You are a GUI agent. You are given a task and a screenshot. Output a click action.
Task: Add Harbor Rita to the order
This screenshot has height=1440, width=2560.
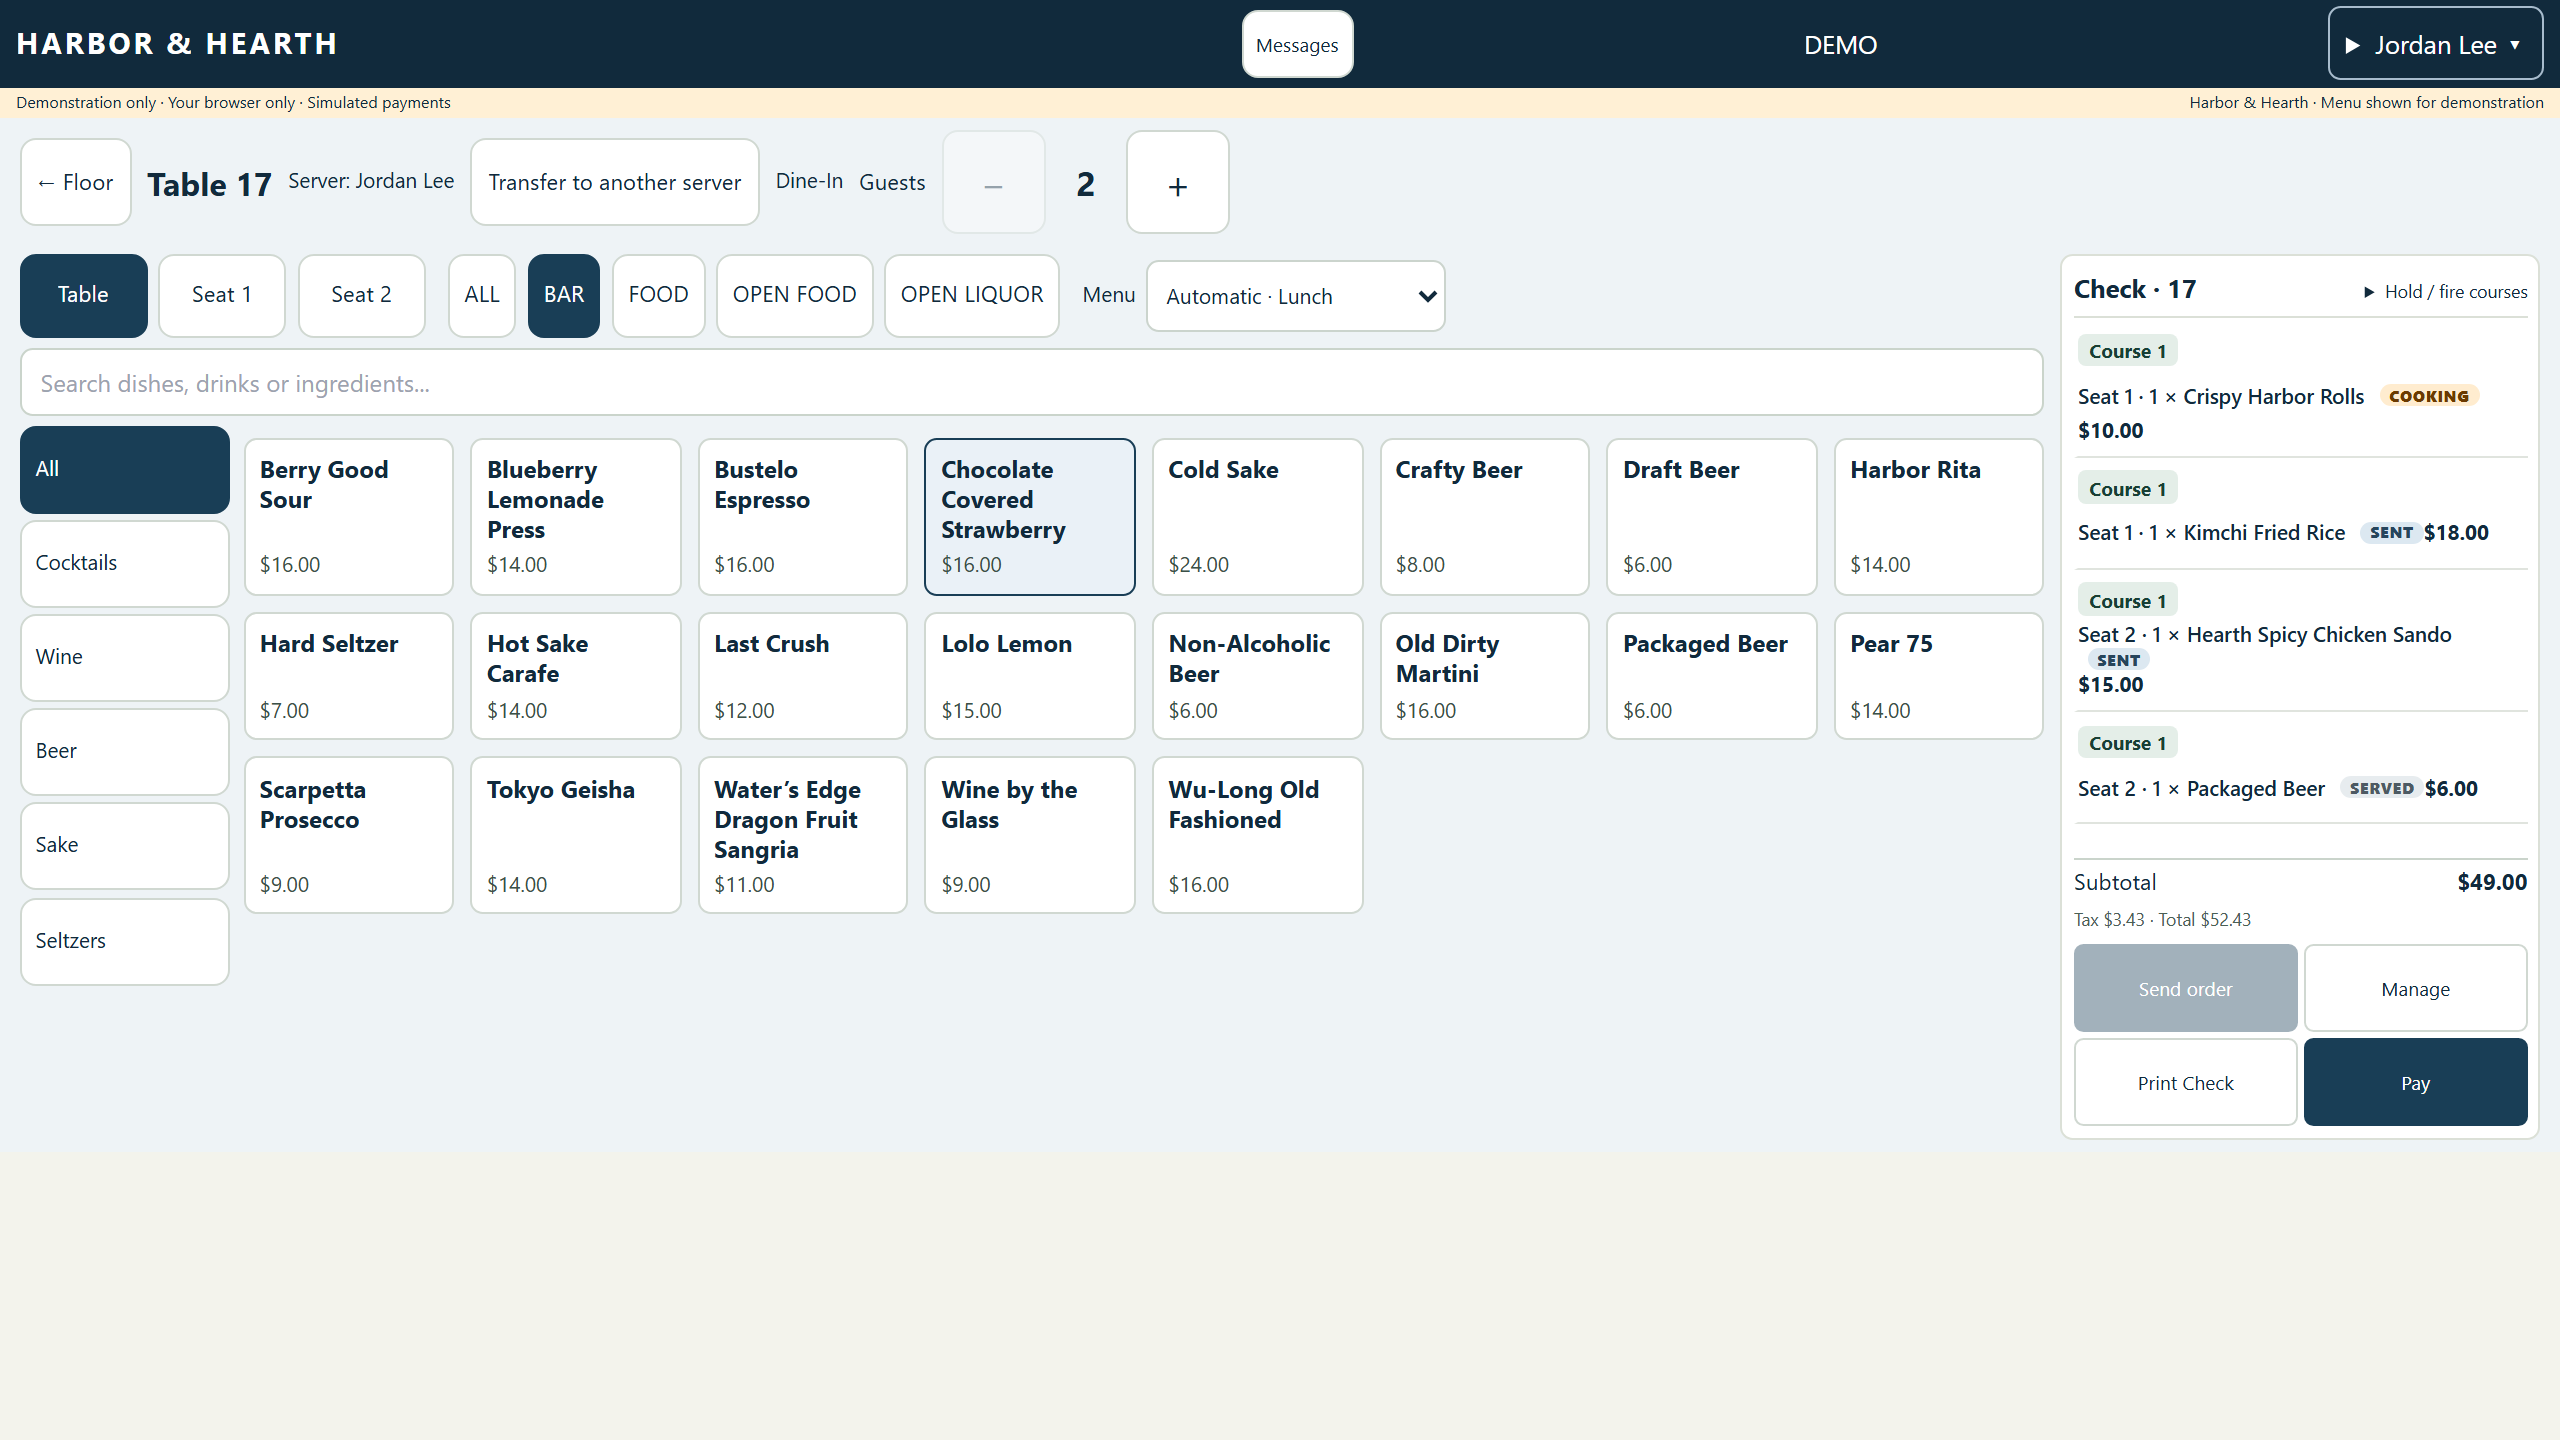click(1939, 517)
